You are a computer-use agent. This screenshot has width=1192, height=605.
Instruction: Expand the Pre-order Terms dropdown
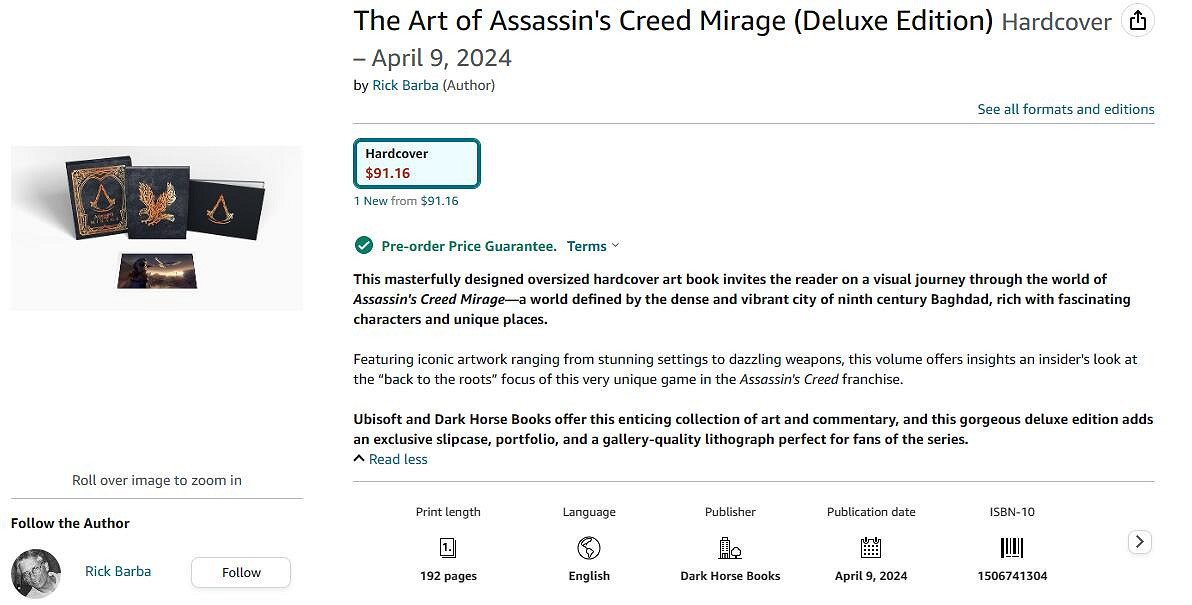tap(593, 246)
